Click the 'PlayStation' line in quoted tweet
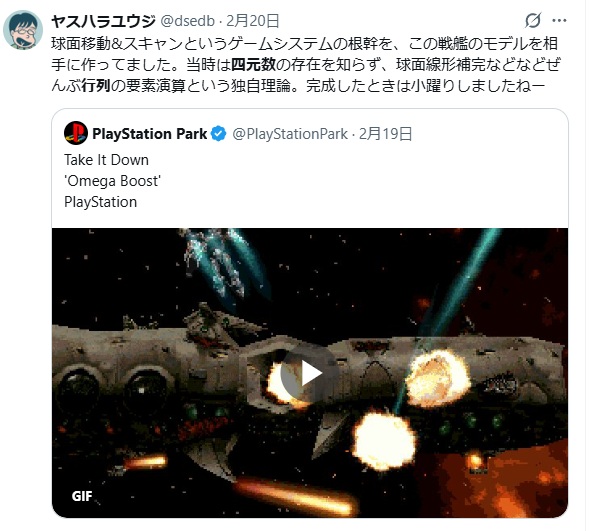 click(x=100, y=202)
